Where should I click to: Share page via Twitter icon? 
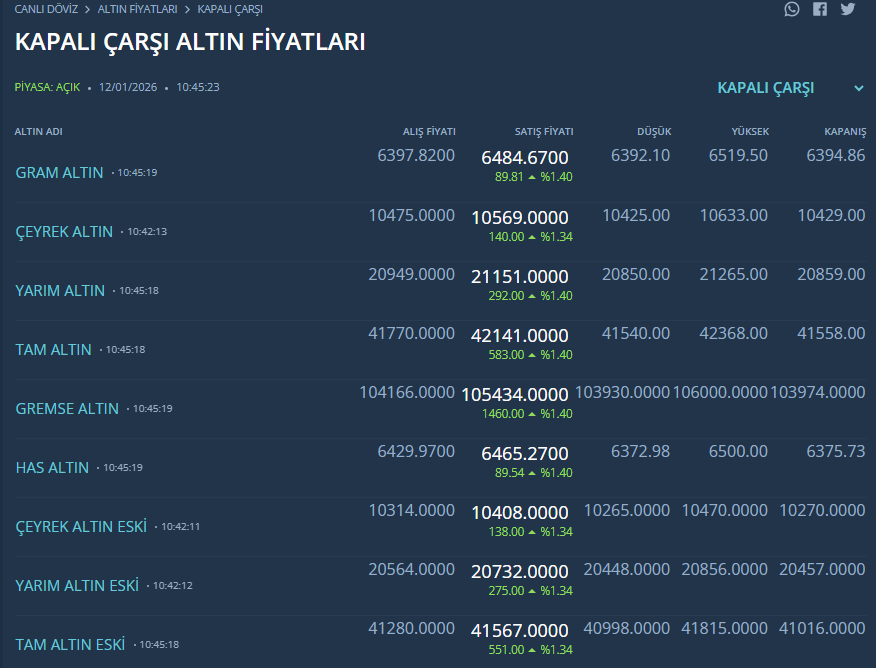pos(848,9)
